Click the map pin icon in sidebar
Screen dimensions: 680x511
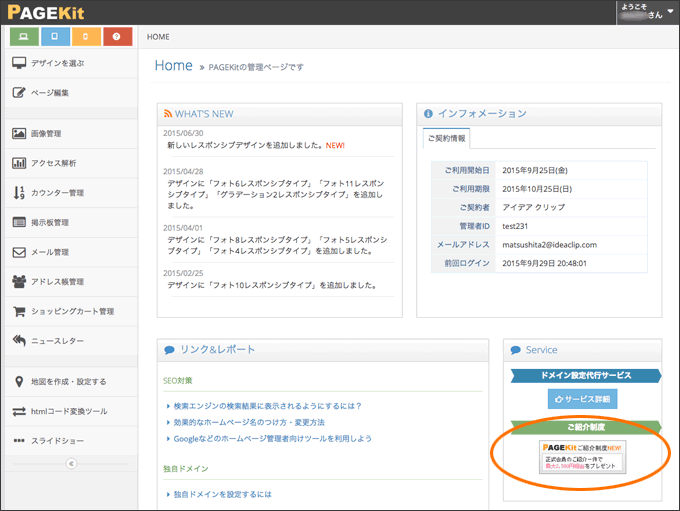19,382
